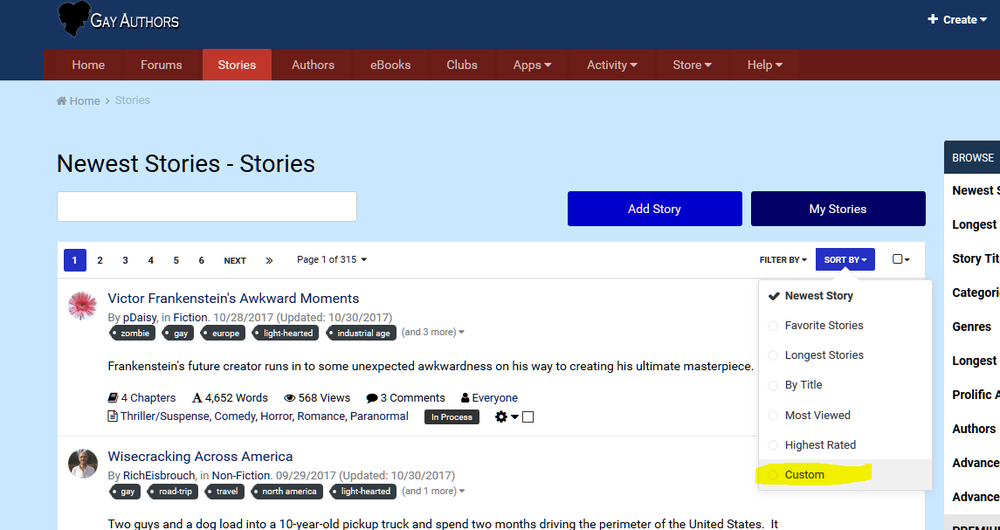Click the Gay Authors logo

click(119, 20)
